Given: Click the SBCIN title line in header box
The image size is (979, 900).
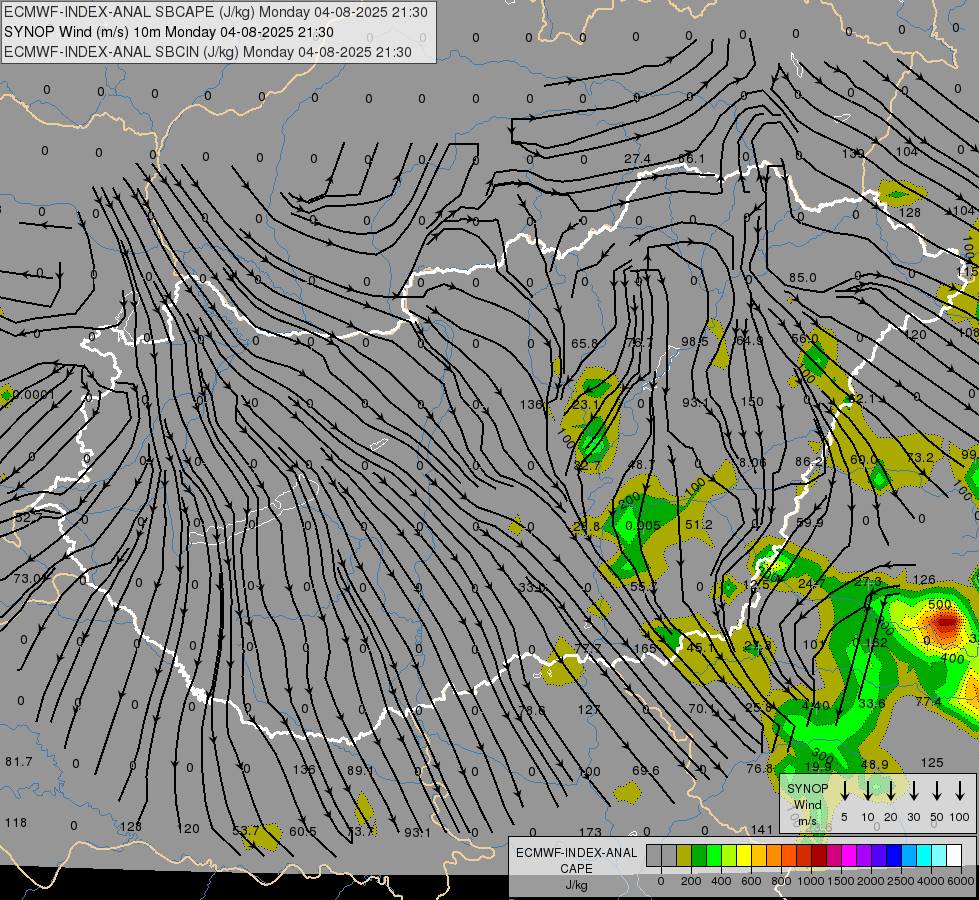Looking at the screenshot, I should 208,52.
